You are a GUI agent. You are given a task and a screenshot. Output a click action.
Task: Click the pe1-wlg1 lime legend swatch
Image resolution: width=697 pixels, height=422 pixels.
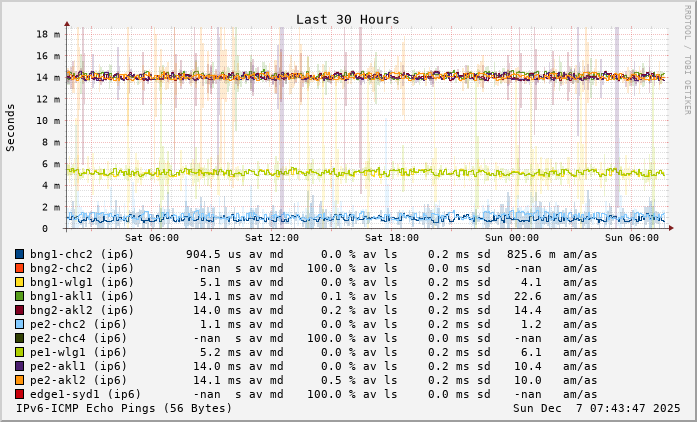point(20,352)
